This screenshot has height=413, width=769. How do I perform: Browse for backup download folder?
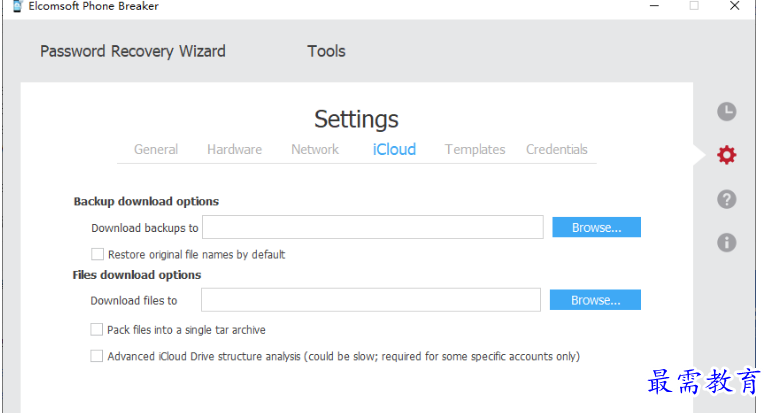(x=596, y=227)
